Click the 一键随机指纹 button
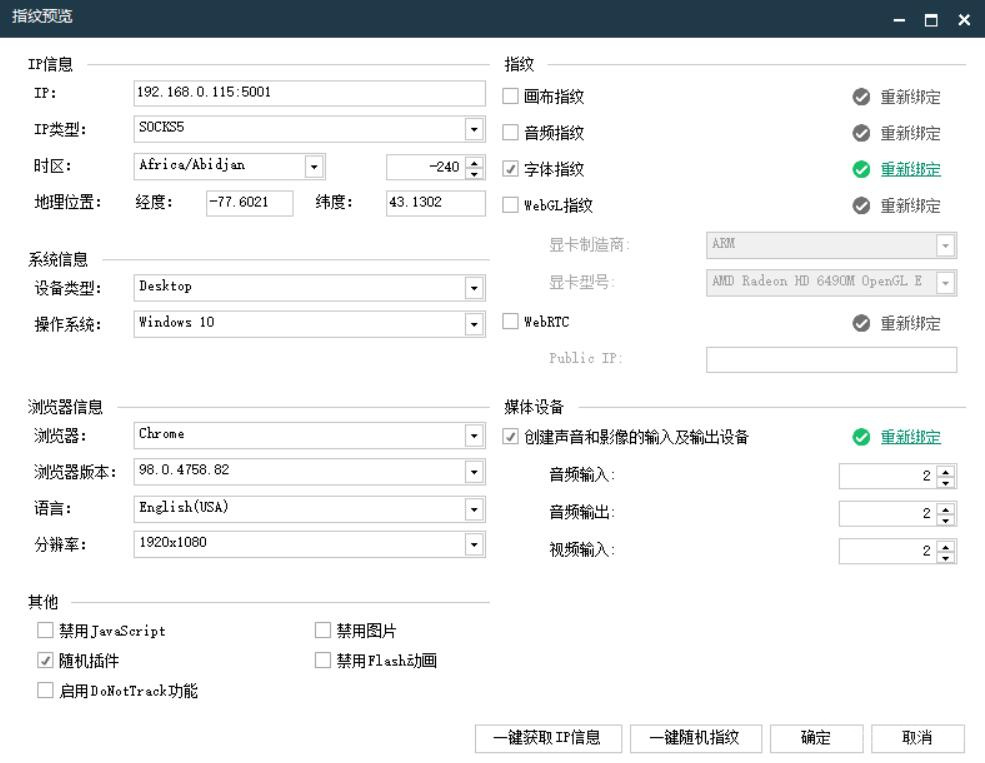 coord(695,739)
